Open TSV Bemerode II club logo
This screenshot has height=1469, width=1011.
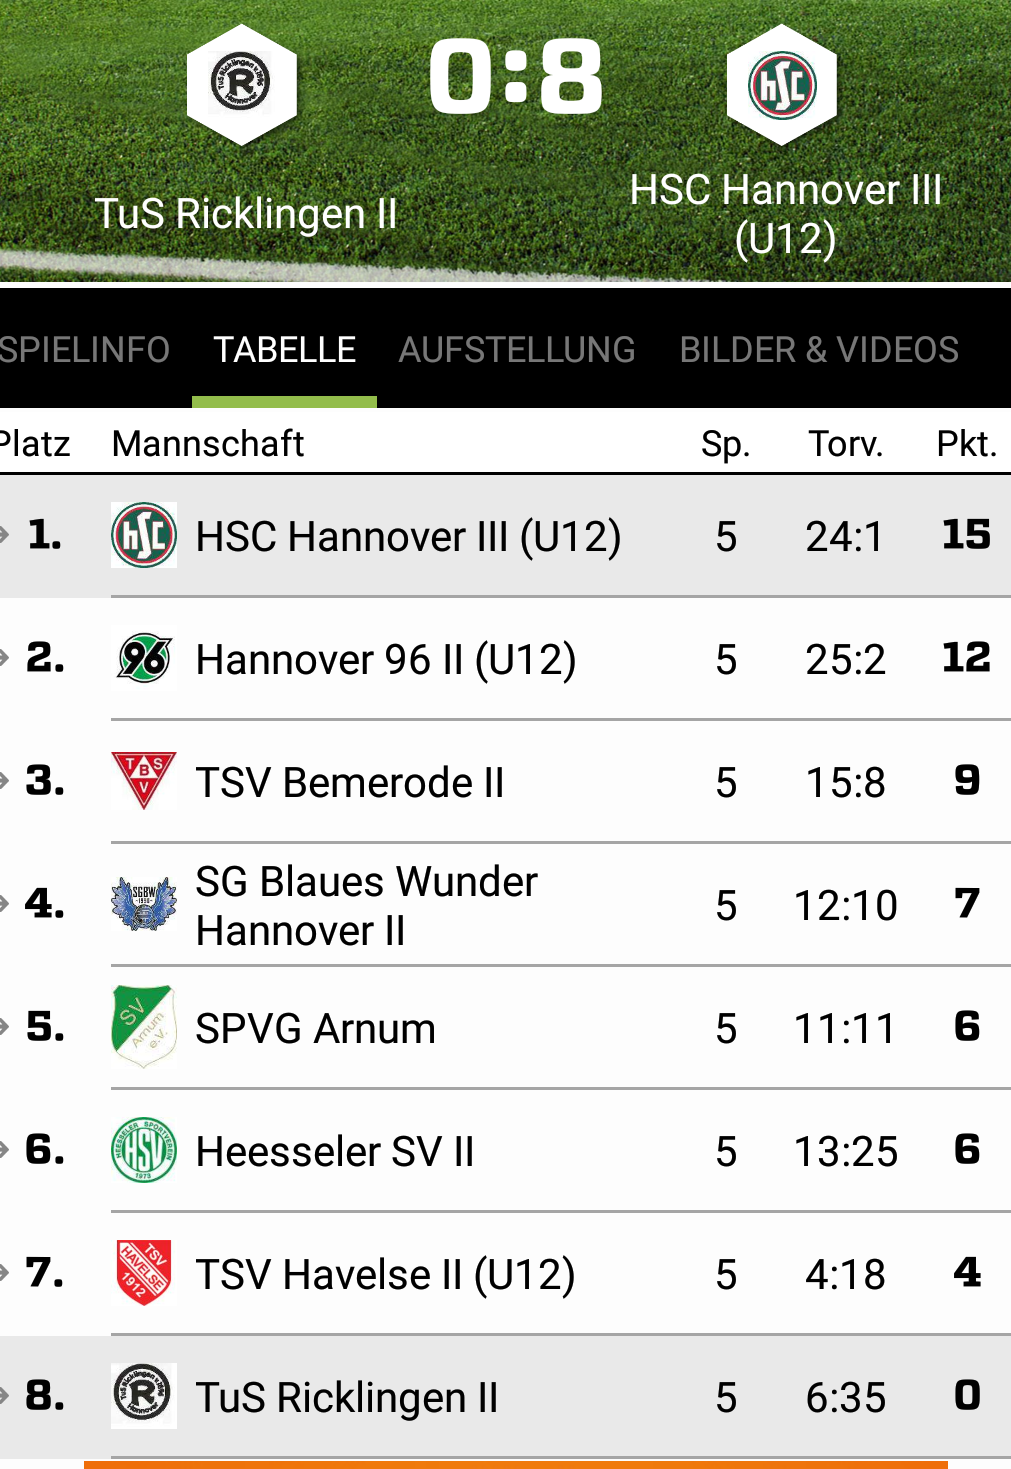(144, 781)
